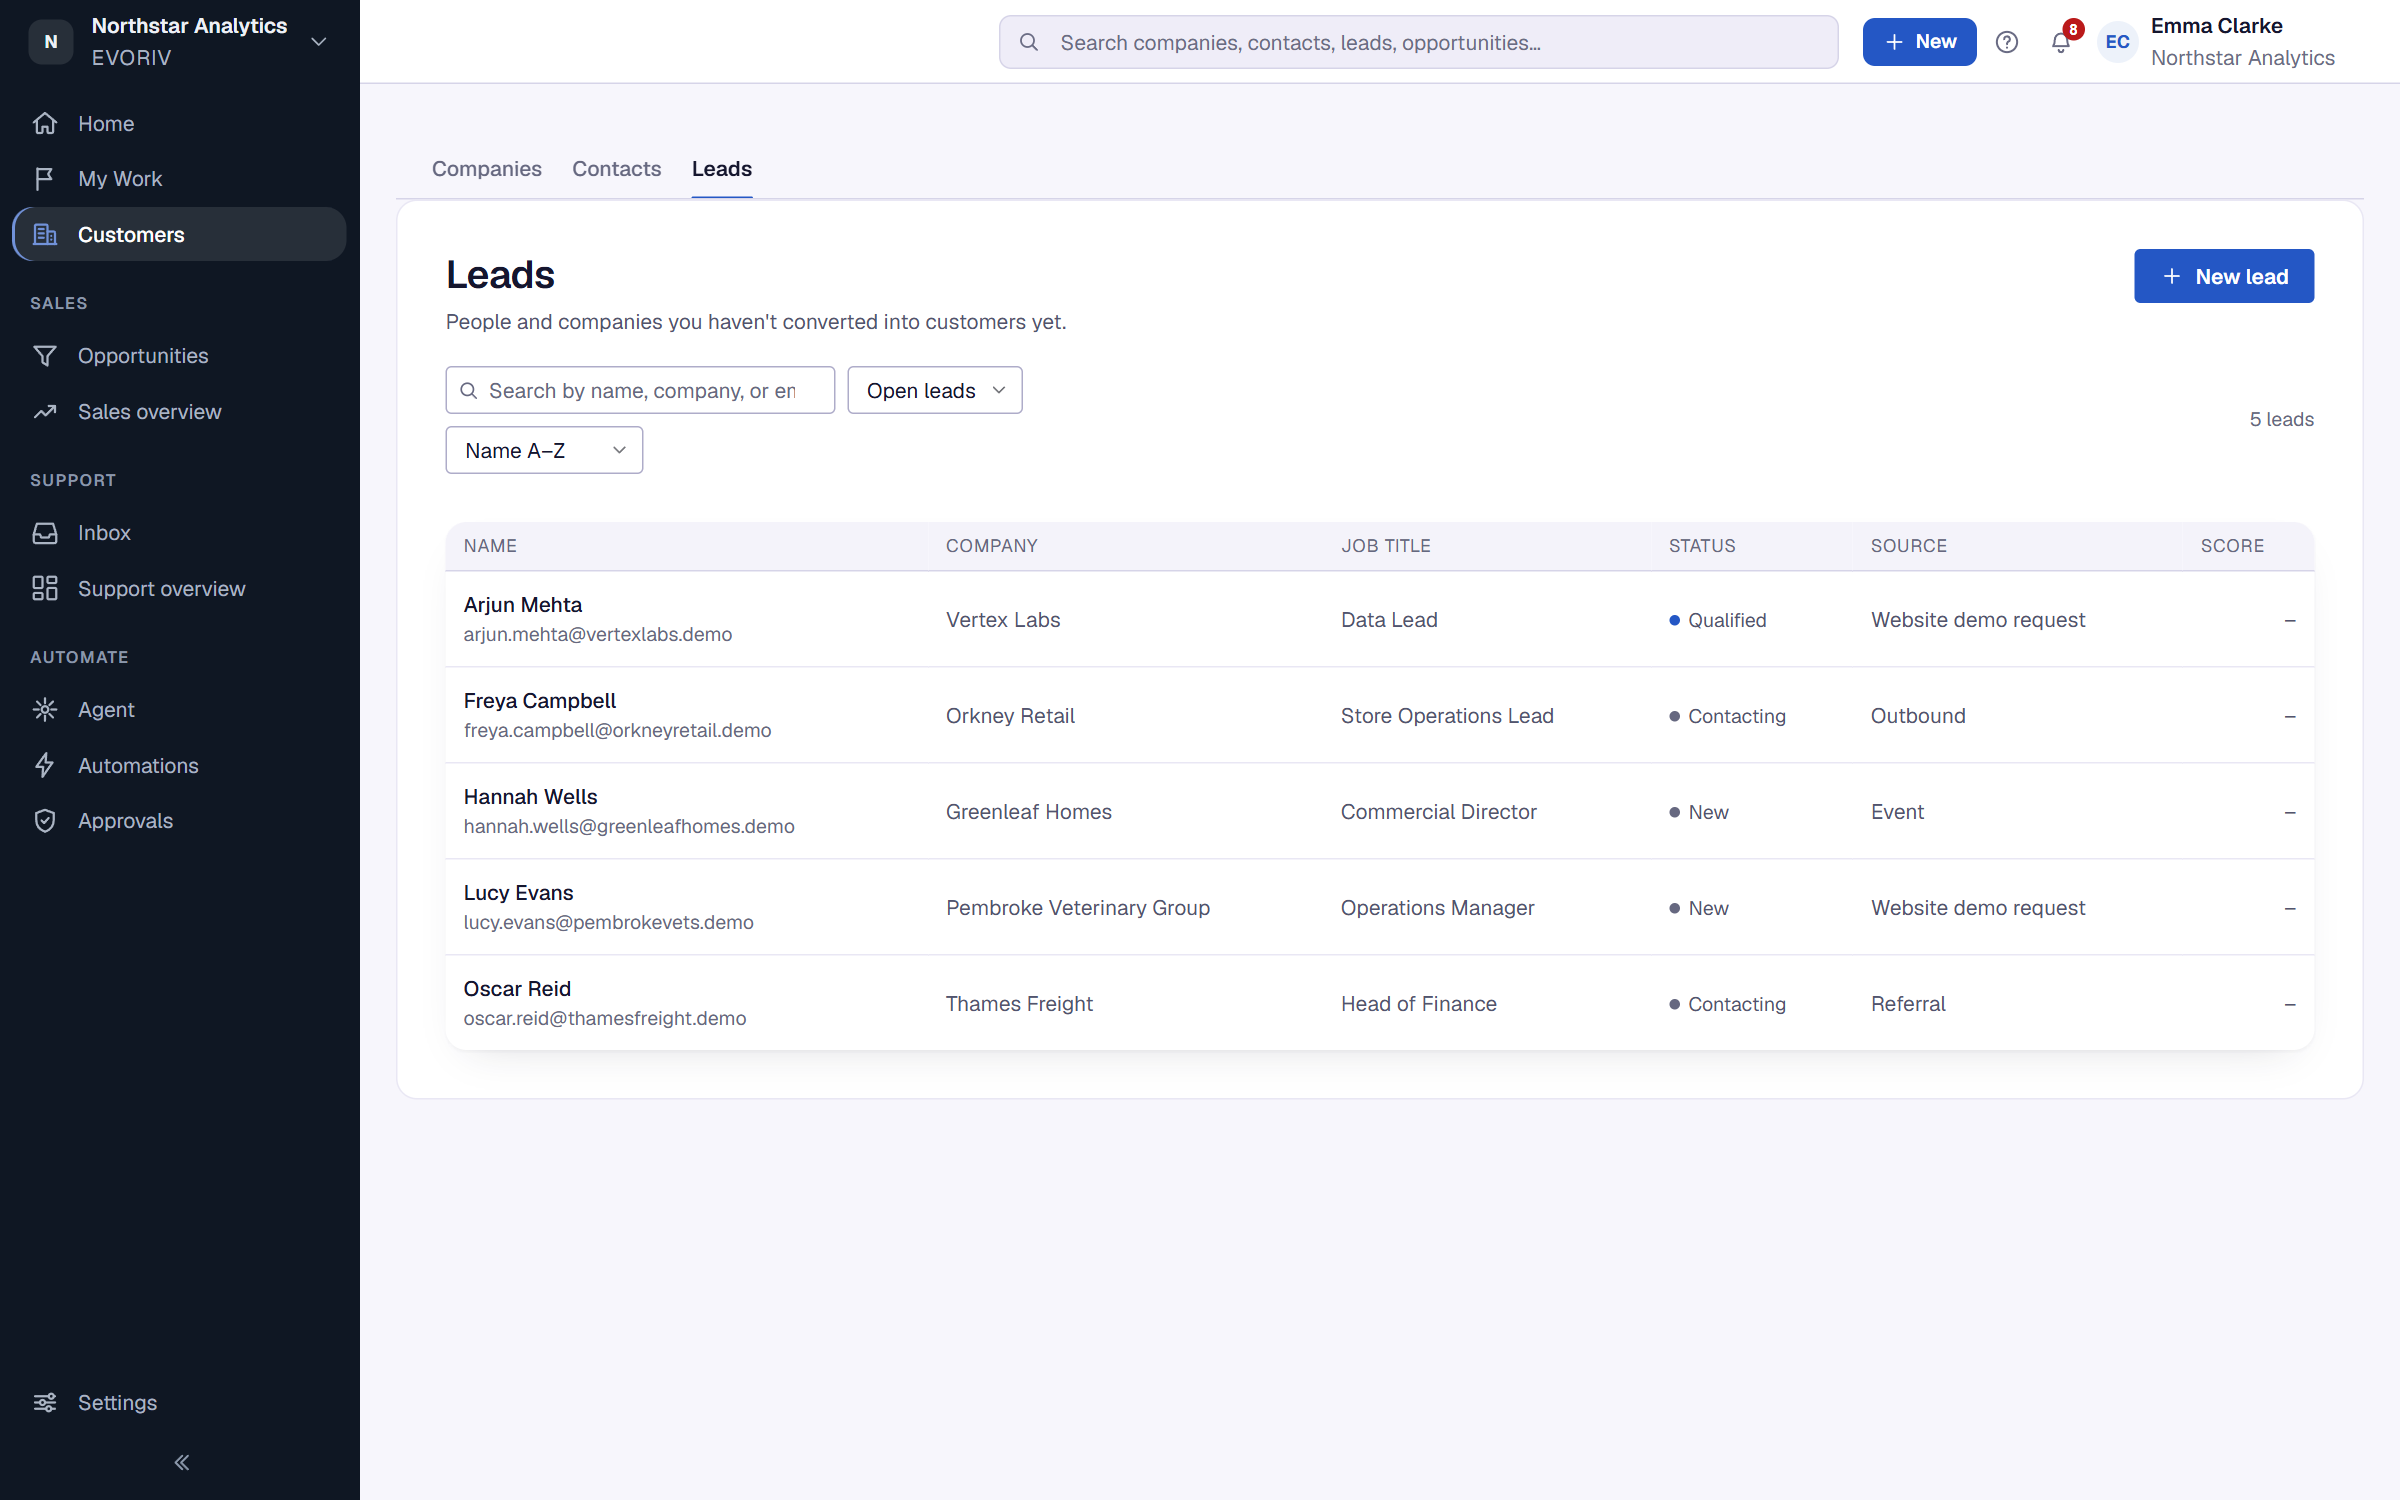2400x1500 pixels.
Task: Click Pembroke Veterinary Group cell
Action: 1077,908
